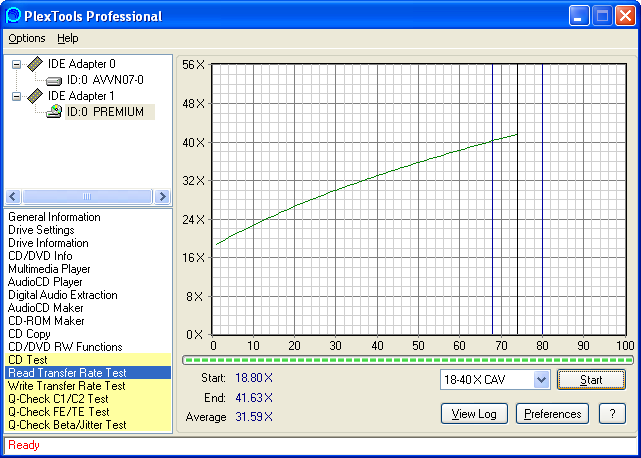Image resolution: width=641 pixels, height=458 pixels.
Task: Collapse the IDE Adapter 0 tree node
Action: point(16,64)
